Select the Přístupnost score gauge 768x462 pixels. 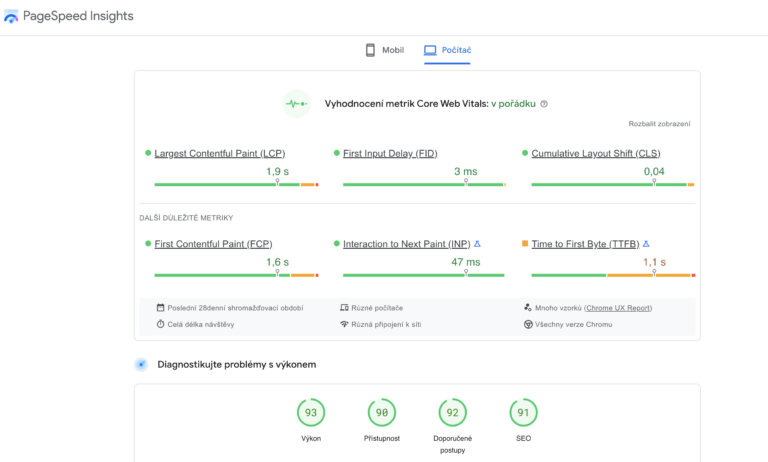coord(382,411)
